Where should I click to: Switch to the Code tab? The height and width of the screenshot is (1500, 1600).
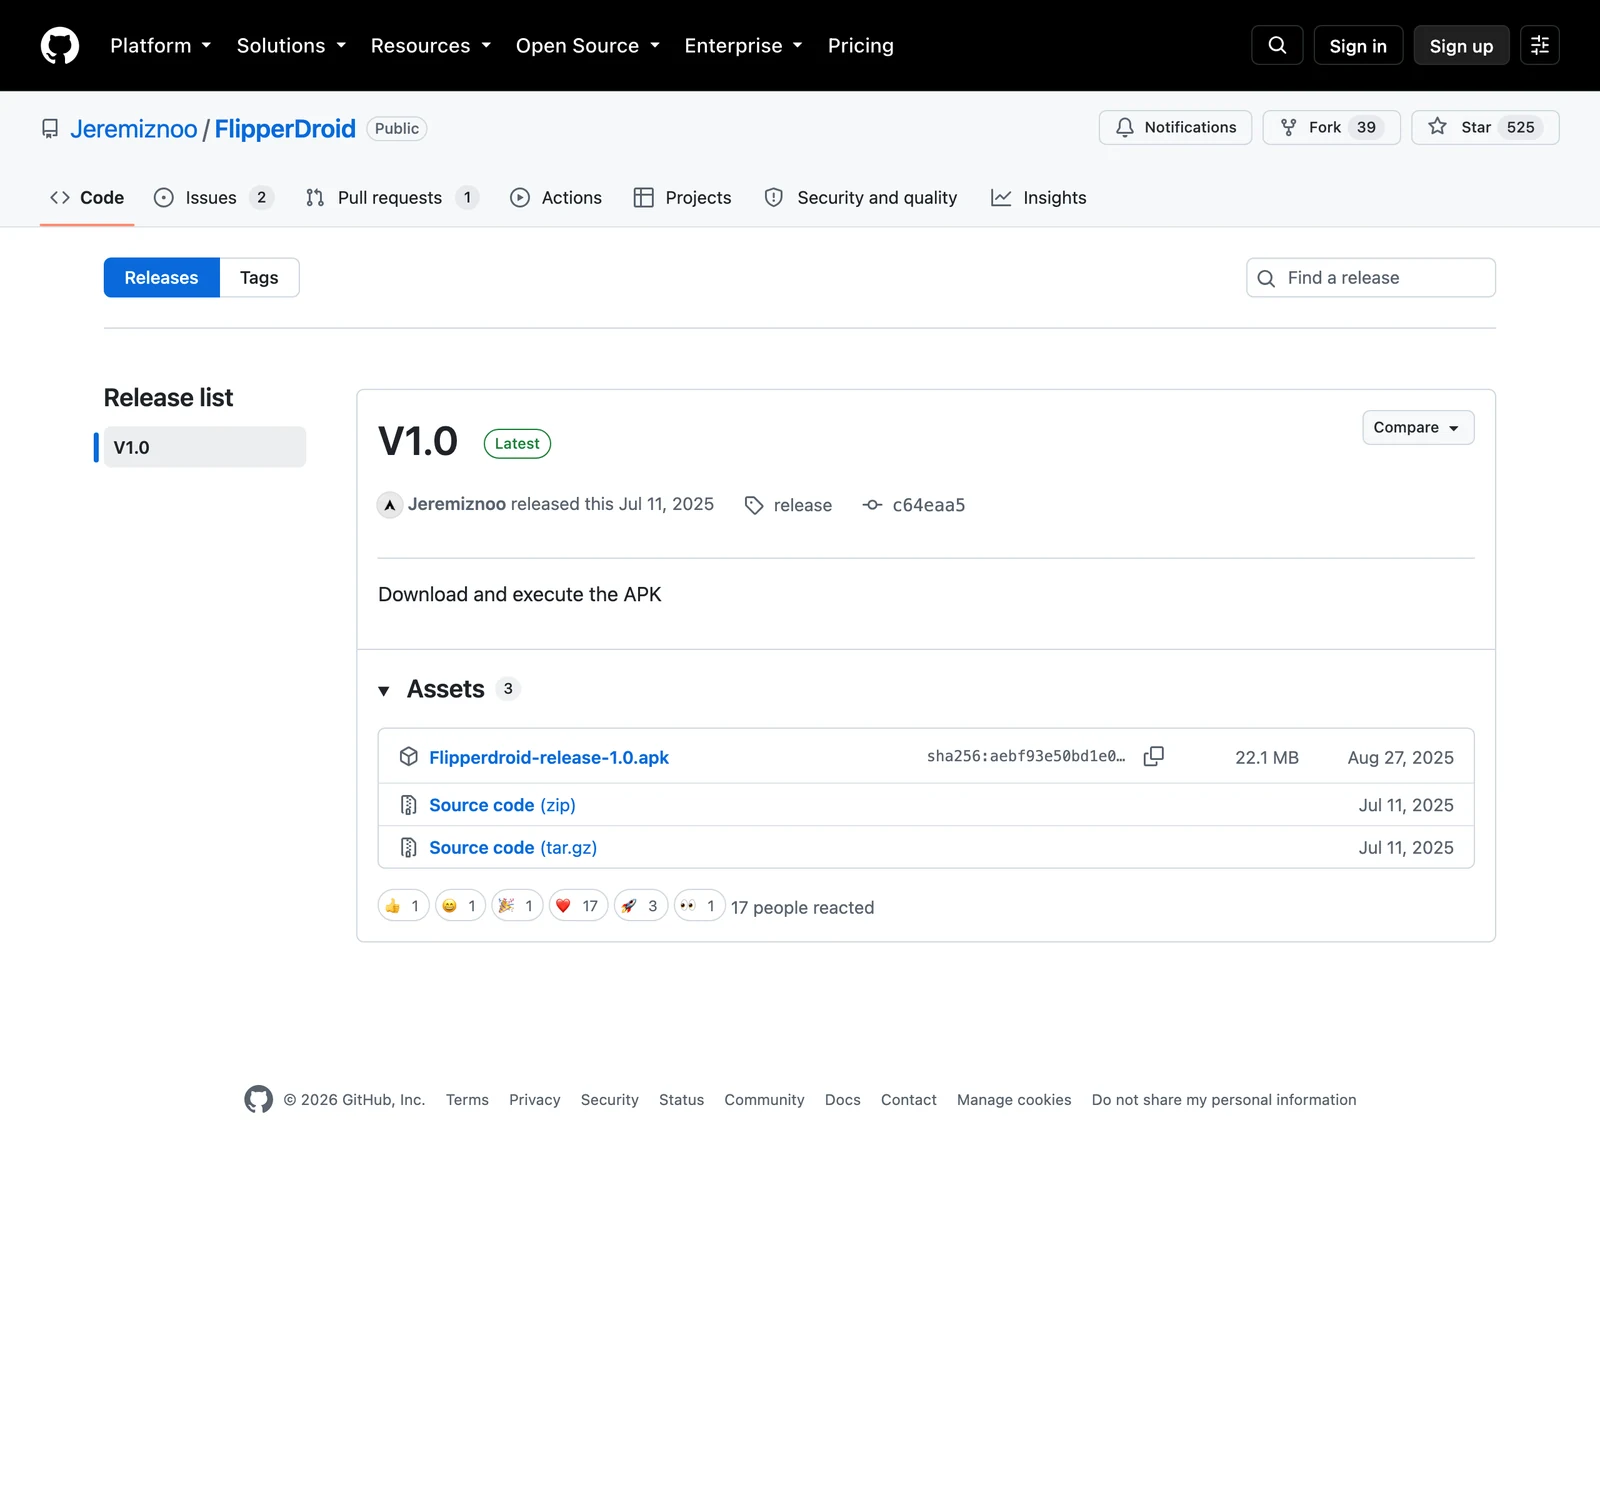[87, 198]
